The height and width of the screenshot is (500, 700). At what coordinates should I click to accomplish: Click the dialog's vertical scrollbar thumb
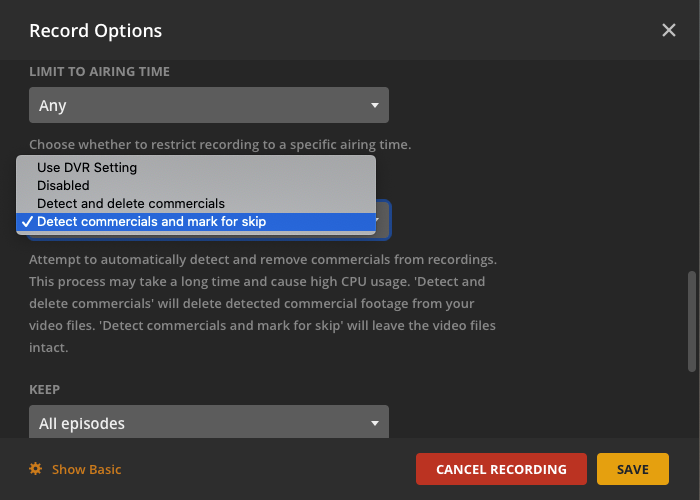coord(692,321)
